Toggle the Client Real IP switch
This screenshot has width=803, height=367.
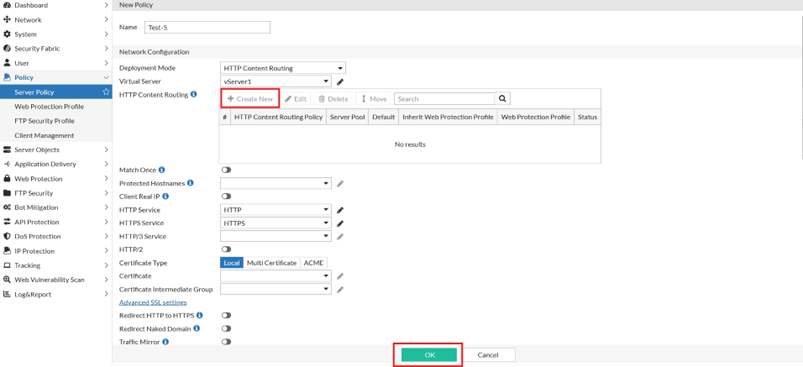(226, 196)
